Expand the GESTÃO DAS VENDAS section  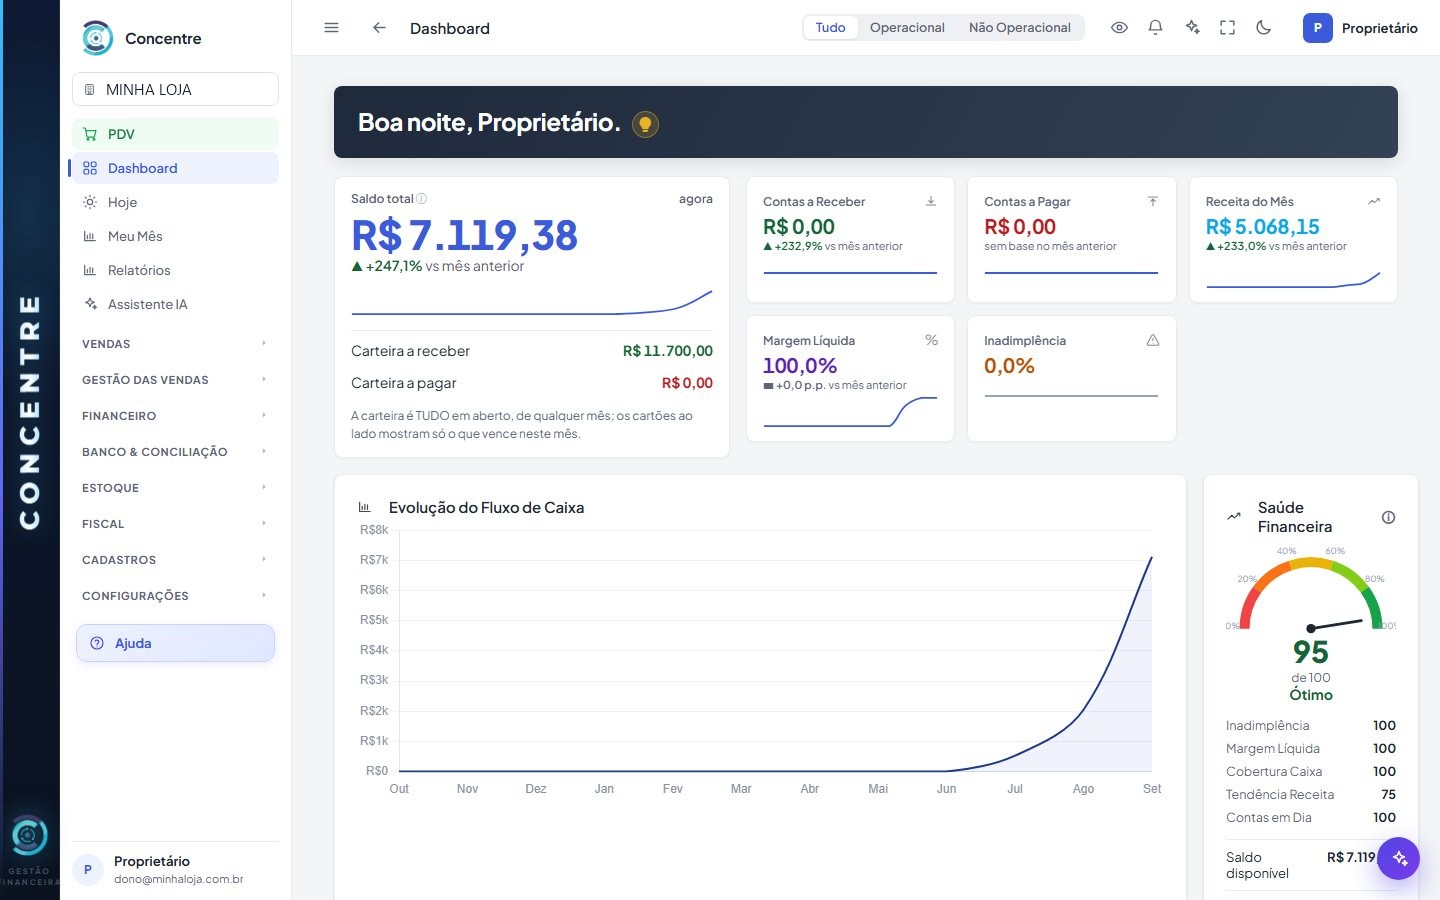point(175,380)
